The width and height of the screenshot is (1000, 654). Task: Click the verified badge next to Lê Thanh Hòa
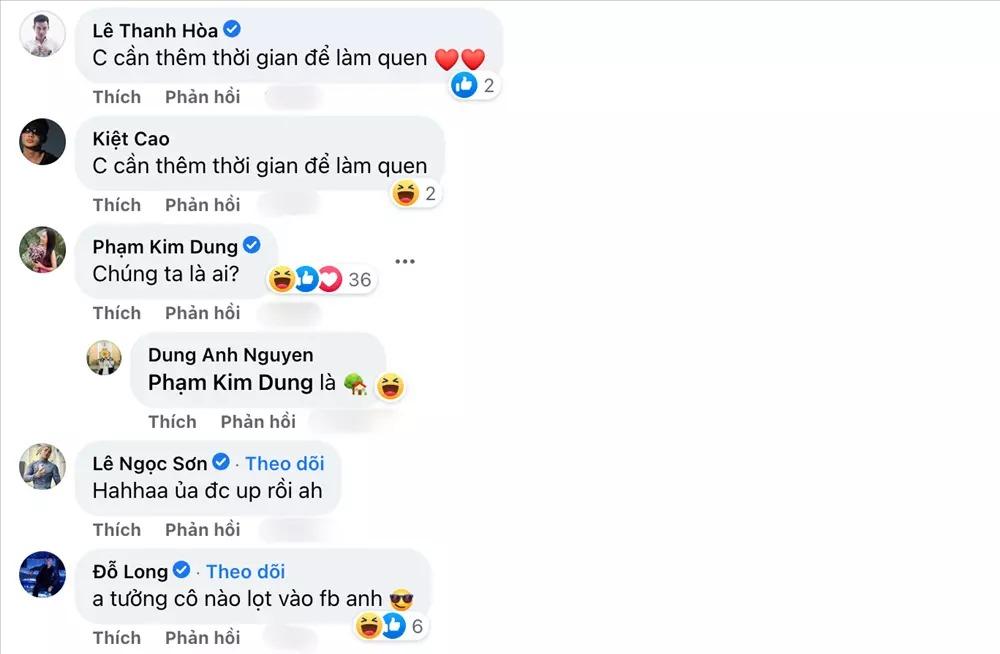[x=234, y=30]
